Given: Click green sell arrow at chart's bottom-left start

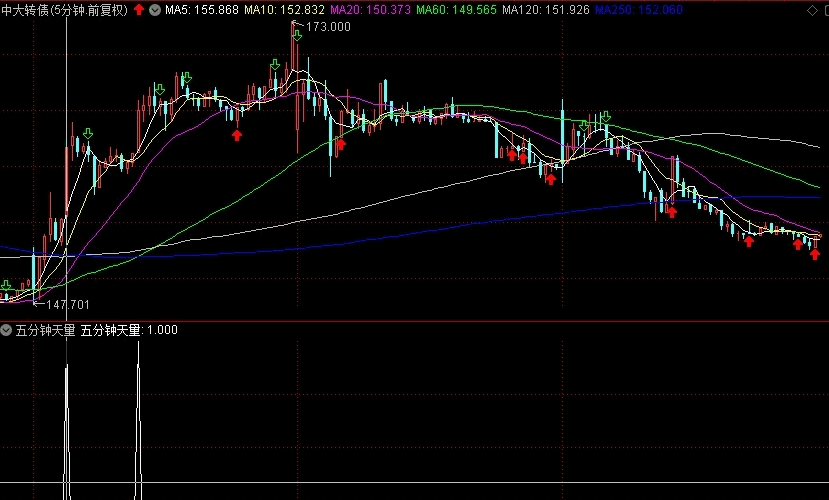Looking at the screenshot, I should click(x=6, y=286).
